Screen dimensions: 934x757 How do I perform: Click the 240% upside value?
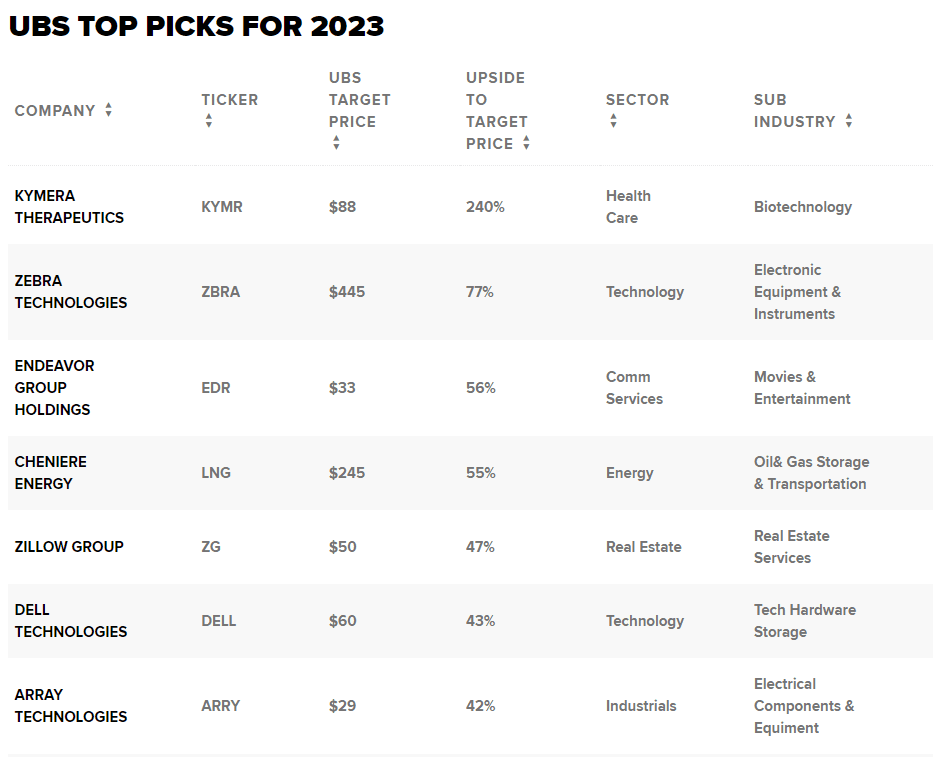click(485, 207)
